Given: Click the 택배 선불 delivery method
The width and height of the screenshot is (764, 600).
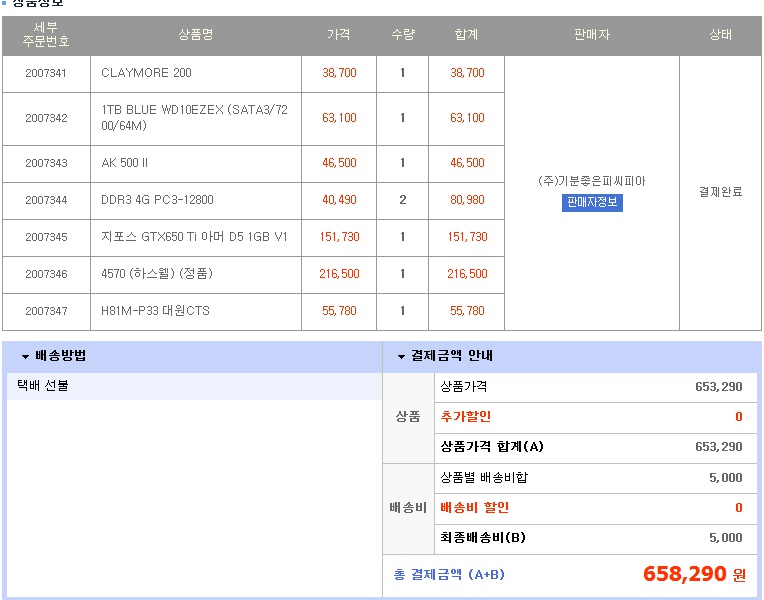Looking at the screenshot, I should click(x=43, y=386).
